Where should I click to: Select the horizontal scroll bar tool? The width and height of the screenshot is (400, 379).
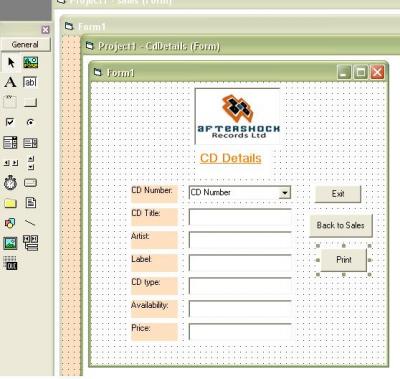point(11,163)
